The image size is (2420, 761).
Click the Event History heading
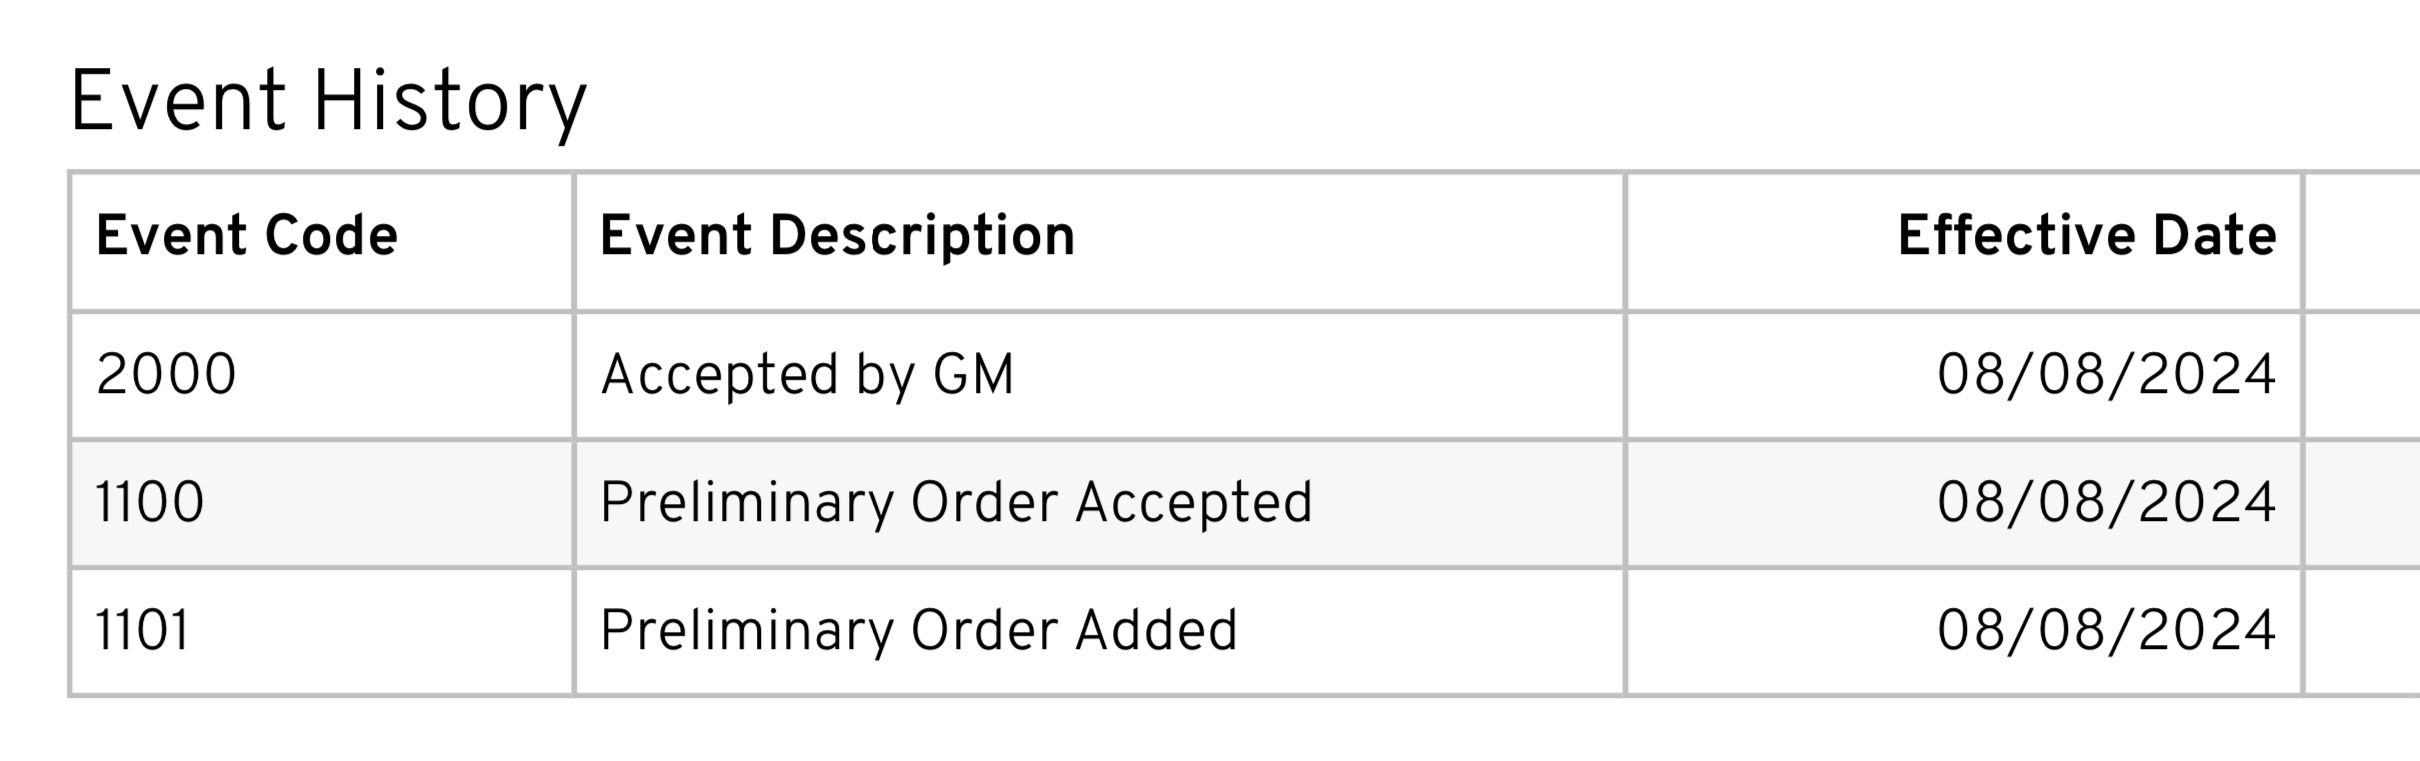[328, 102]
